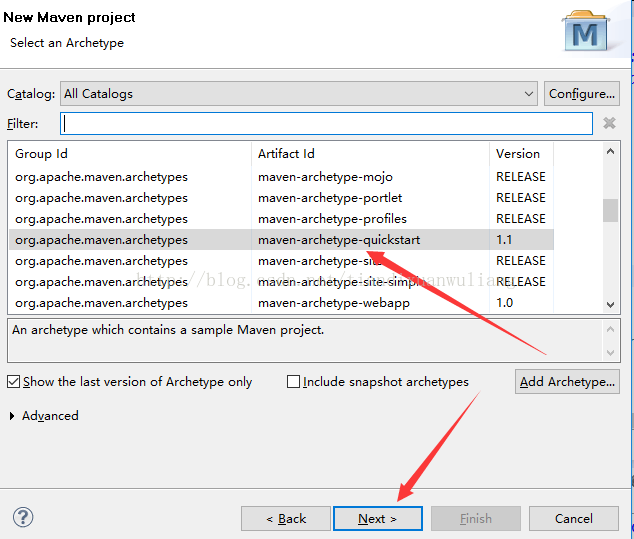Sort by the Group Id column header
This screenshot has width=634, height=539.
coord(129,154)
